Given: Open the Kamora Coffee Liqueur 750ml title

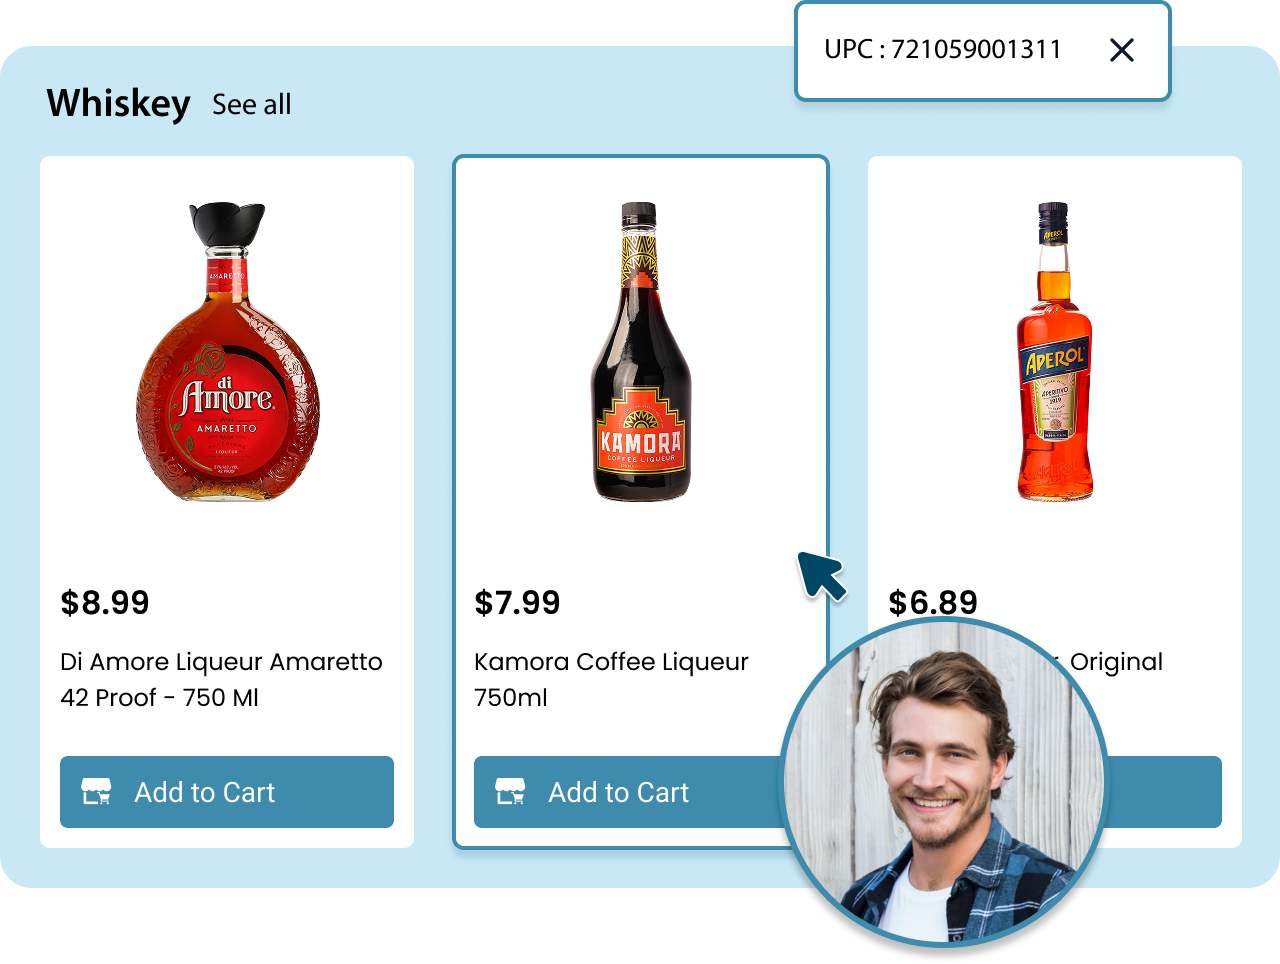Looking at the screenshot, I should (611, 680).
